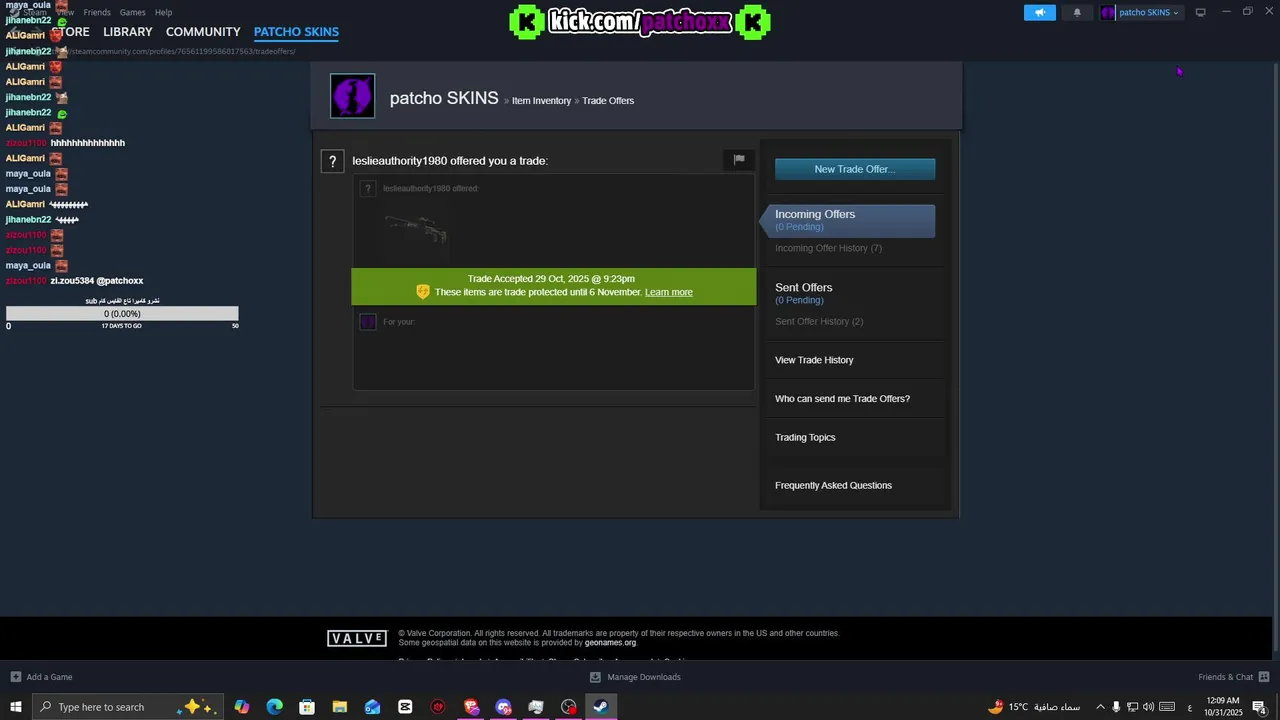Image resolution: width=1280 pixels, height=720 pixels.
Task: Open Frequently Asked Questions
Action: [833, 486]
